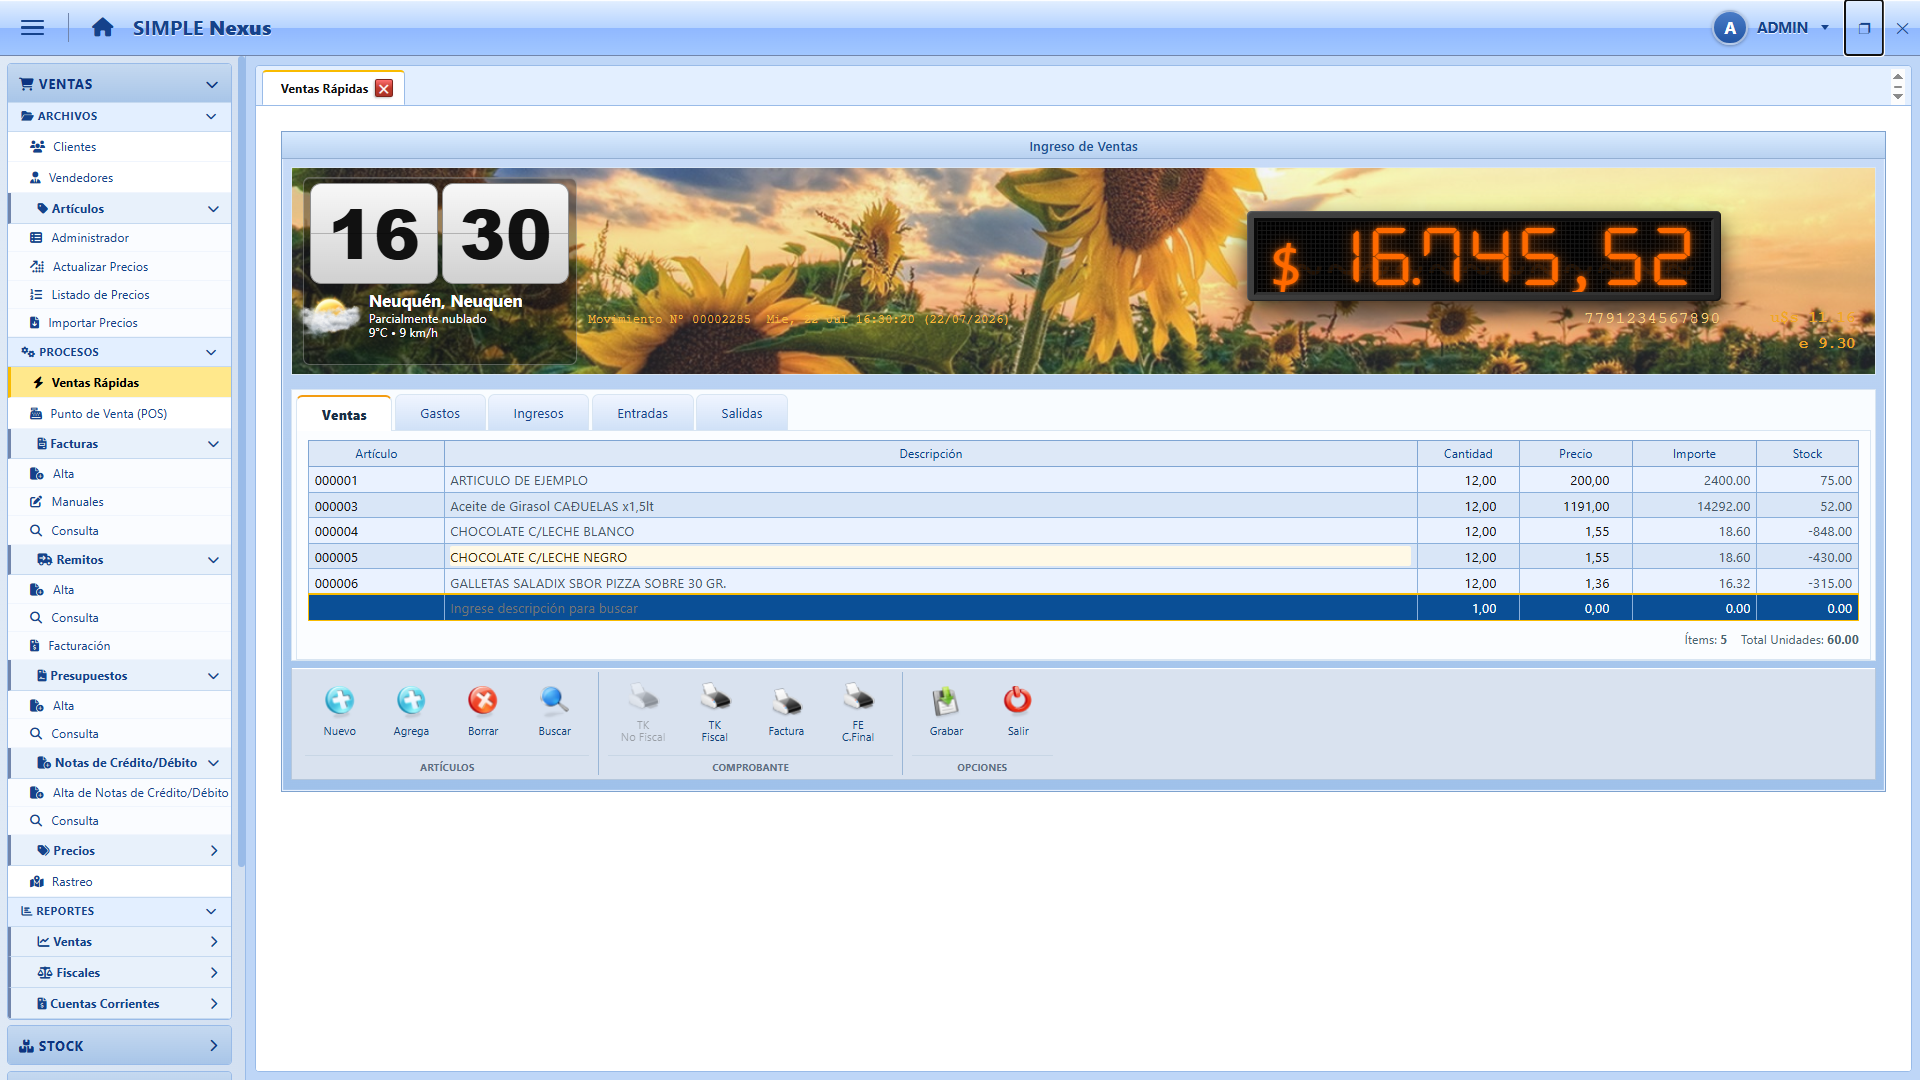Click the red Borrar icon
1920x1080 pixels.
pos(483,701)
